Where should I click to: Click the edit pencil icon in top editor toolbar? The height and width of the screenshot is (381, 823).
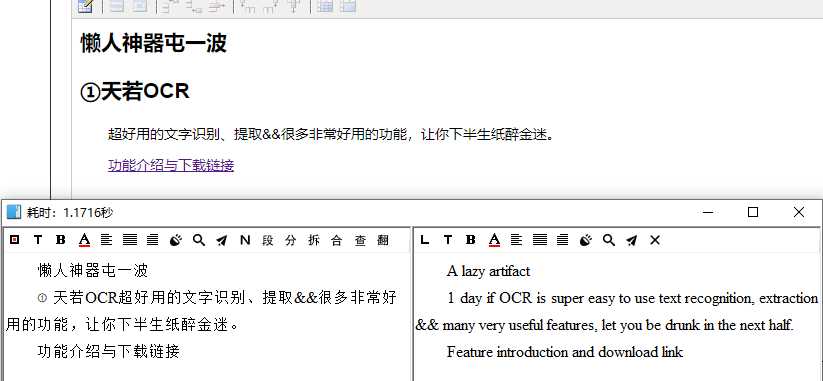coord(85,6)
